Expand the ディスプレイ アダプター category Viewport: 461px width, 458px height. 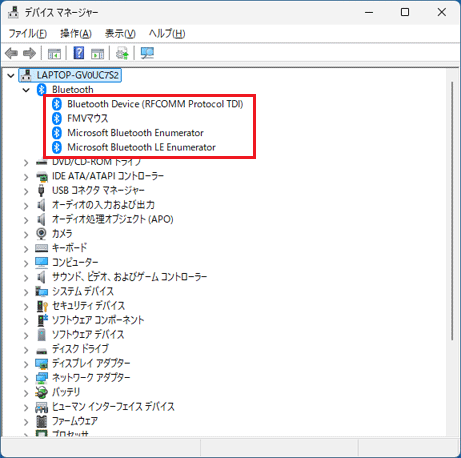tap(26, 364)
